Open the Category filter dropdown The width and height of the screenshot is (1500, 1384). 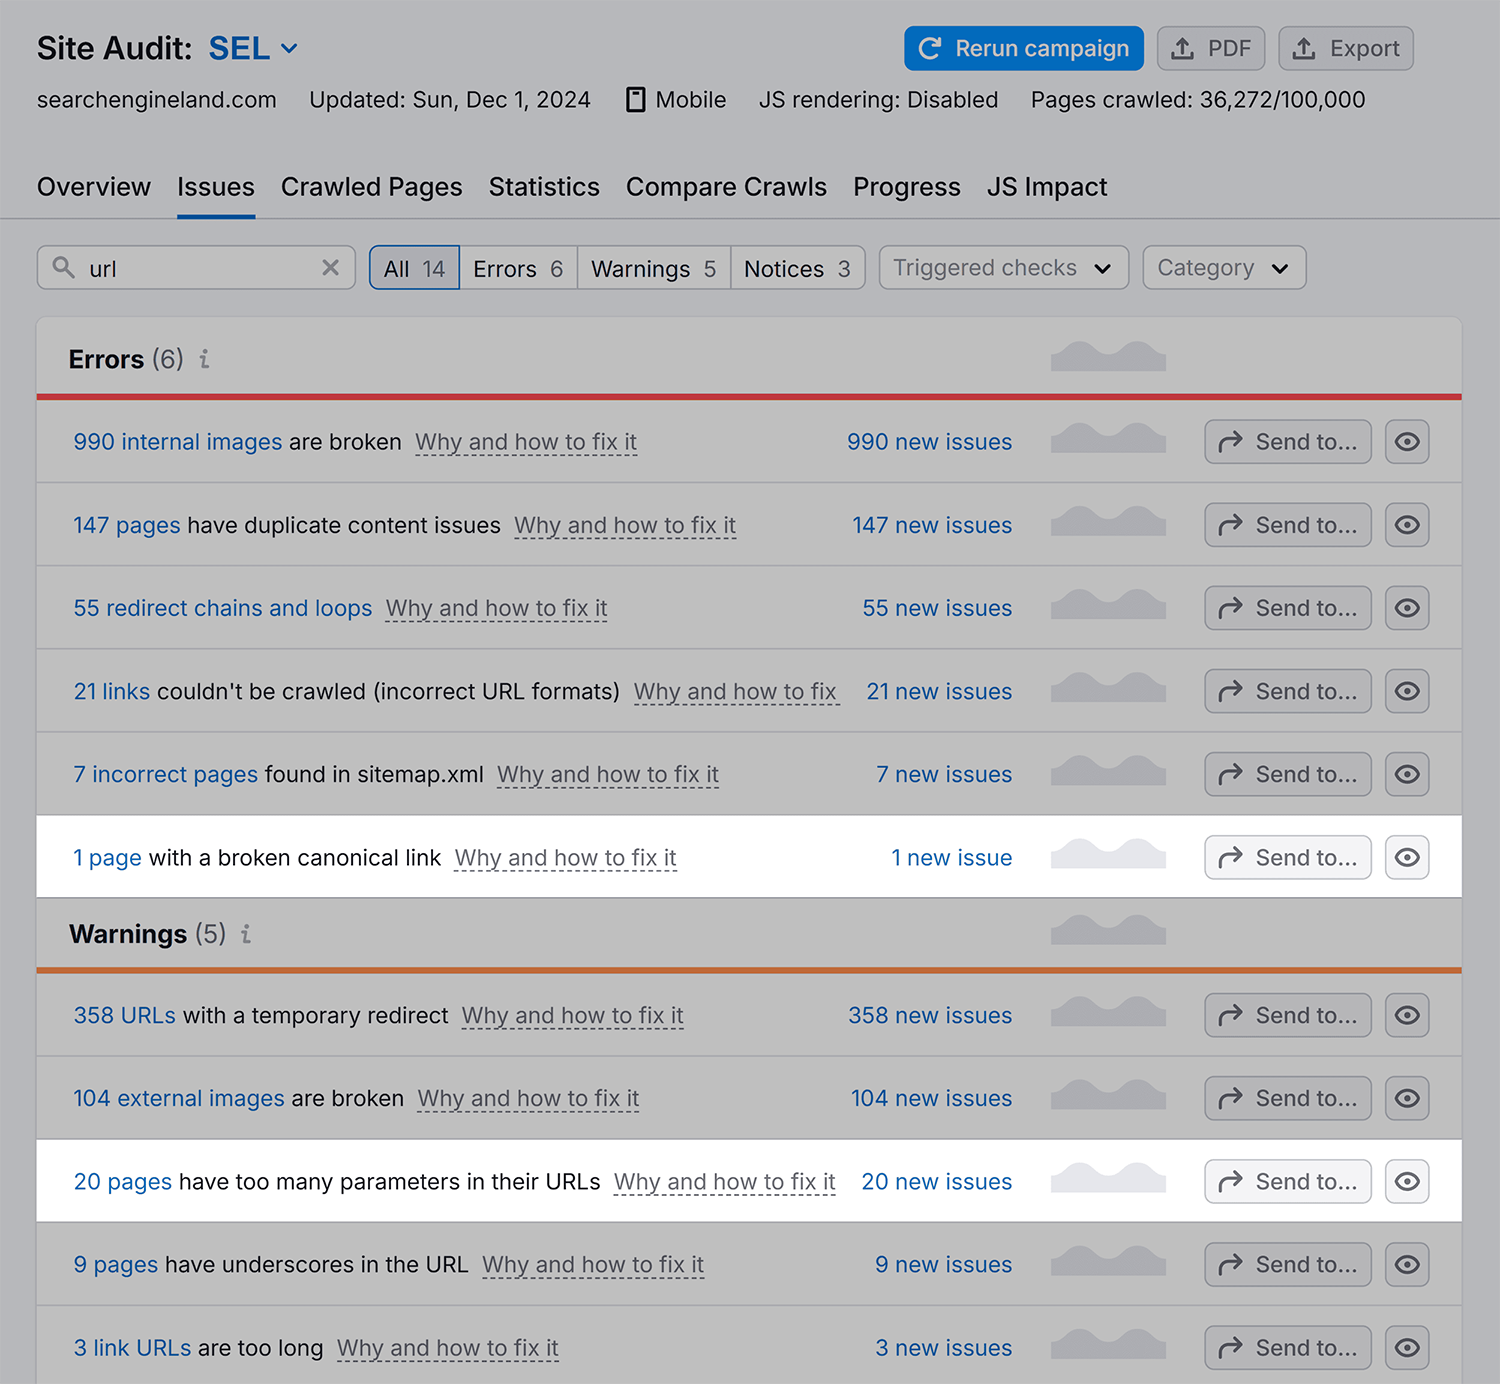1224,268
